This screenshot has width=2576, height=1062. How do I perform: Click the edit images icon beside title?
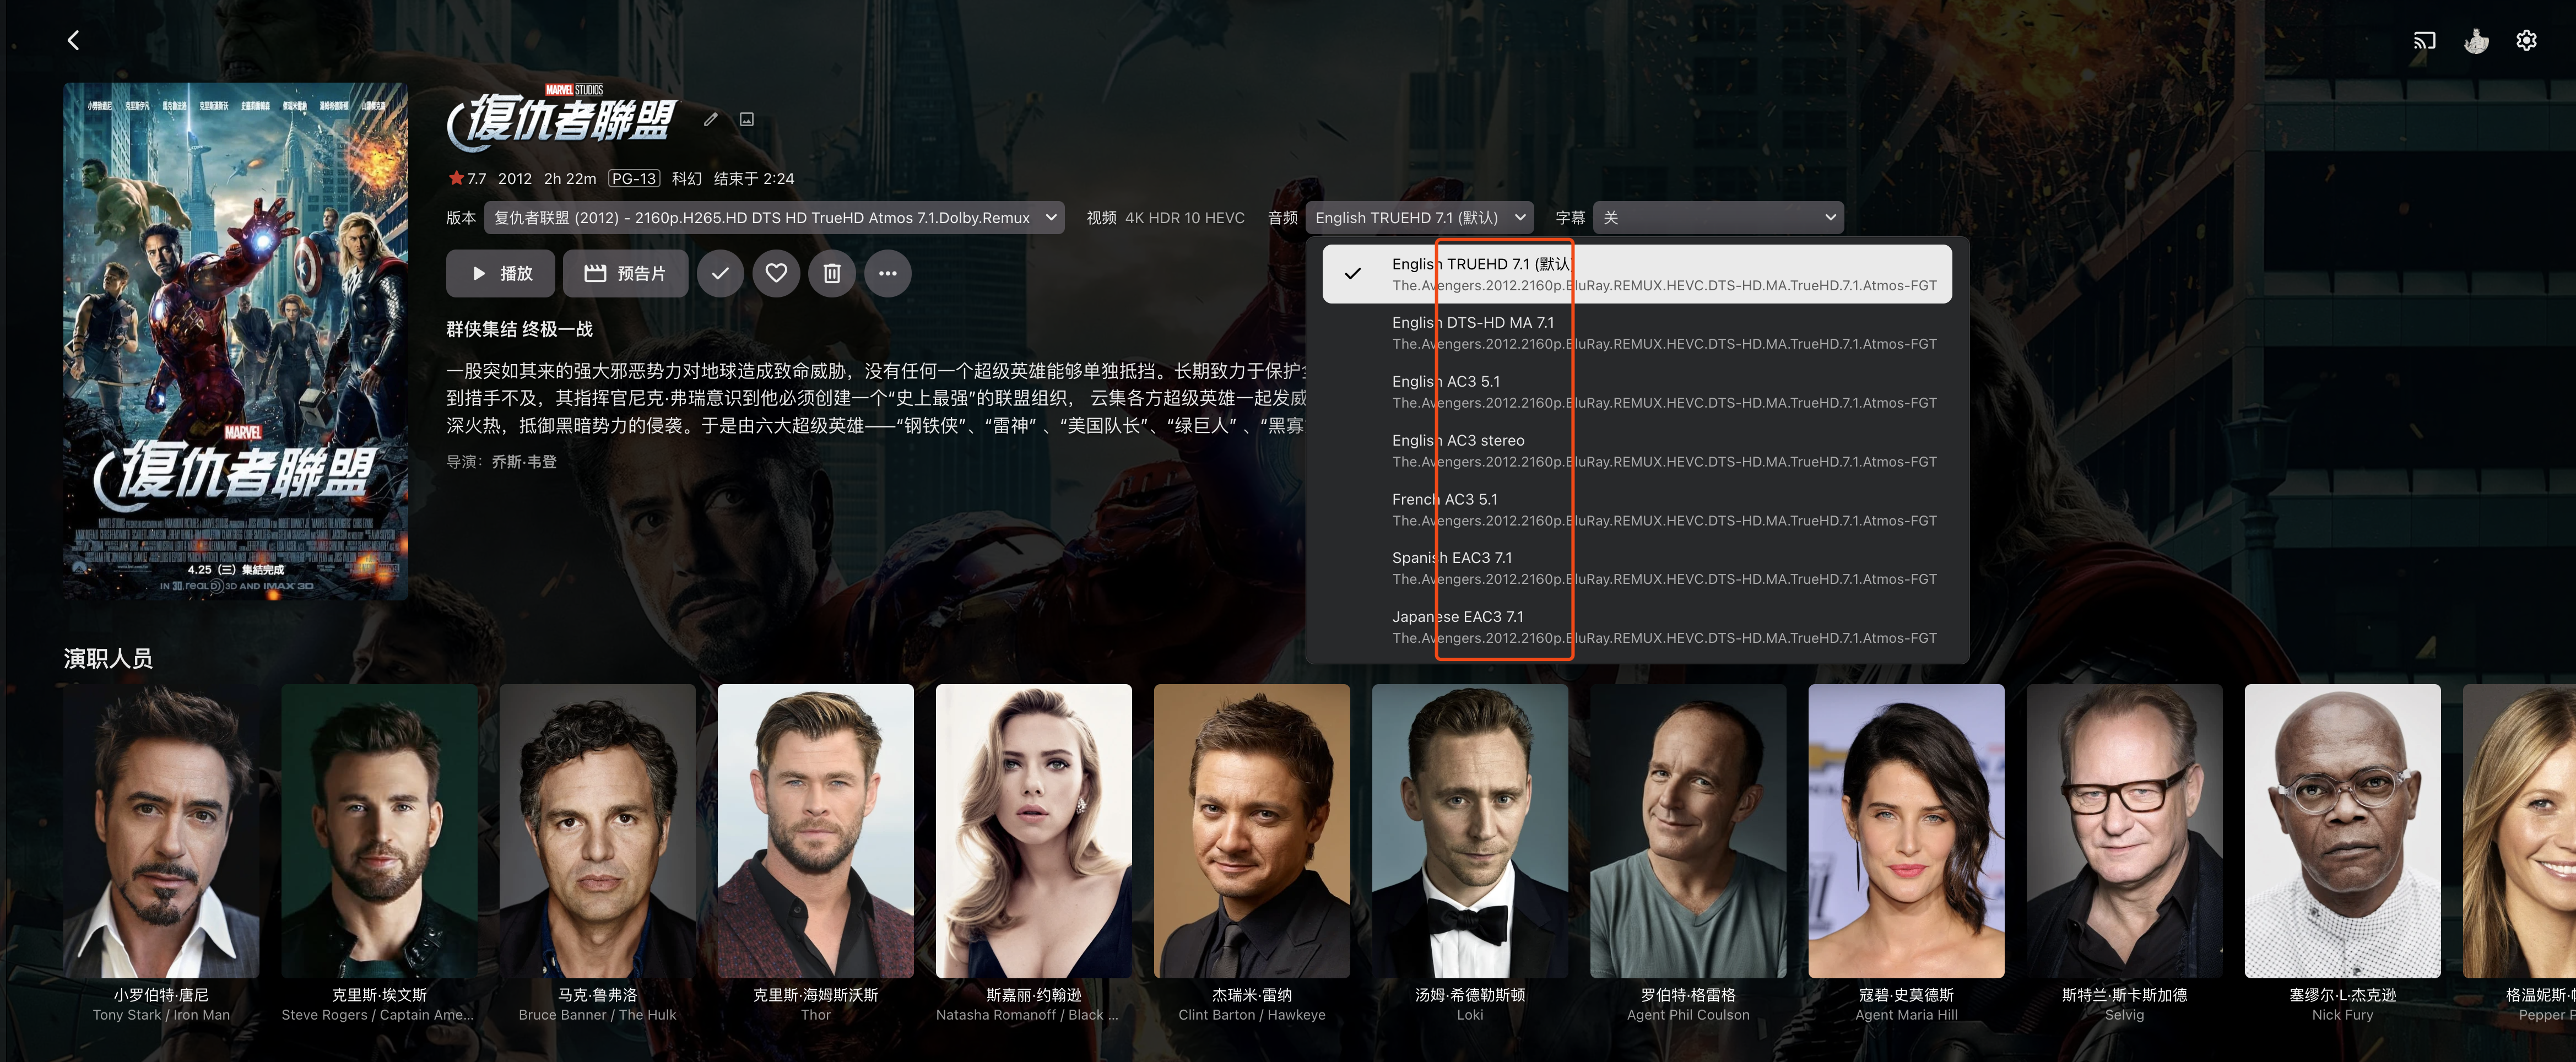(746, 119)
